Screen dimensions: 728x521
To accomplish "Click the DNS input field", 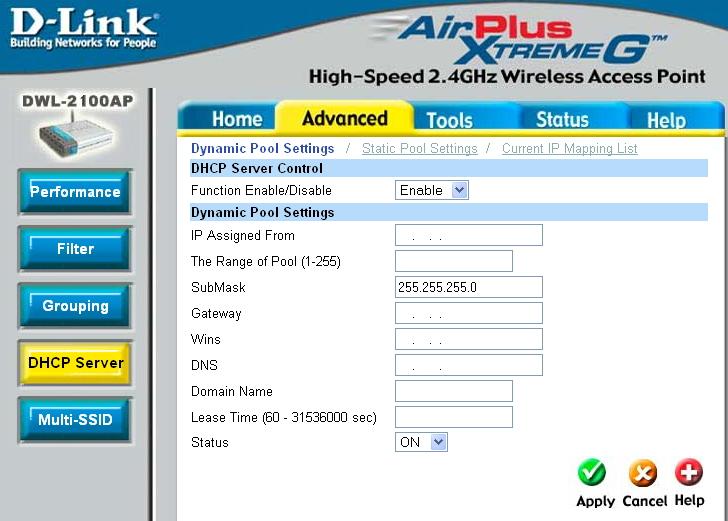I will pyautogui.click(x=469, y=365).
